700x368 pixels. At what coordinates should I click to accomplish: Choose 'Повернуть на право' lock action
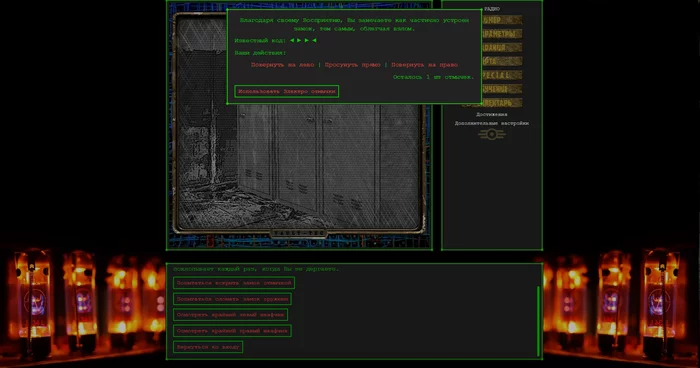pyautogui.click(x=425, y=65)
